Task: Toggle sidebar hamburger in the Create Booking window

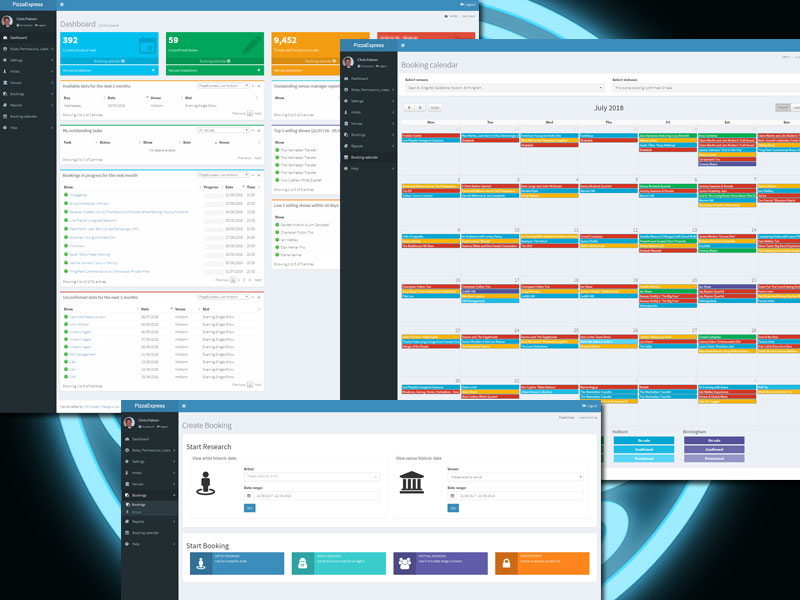Action: click(184, 406)
